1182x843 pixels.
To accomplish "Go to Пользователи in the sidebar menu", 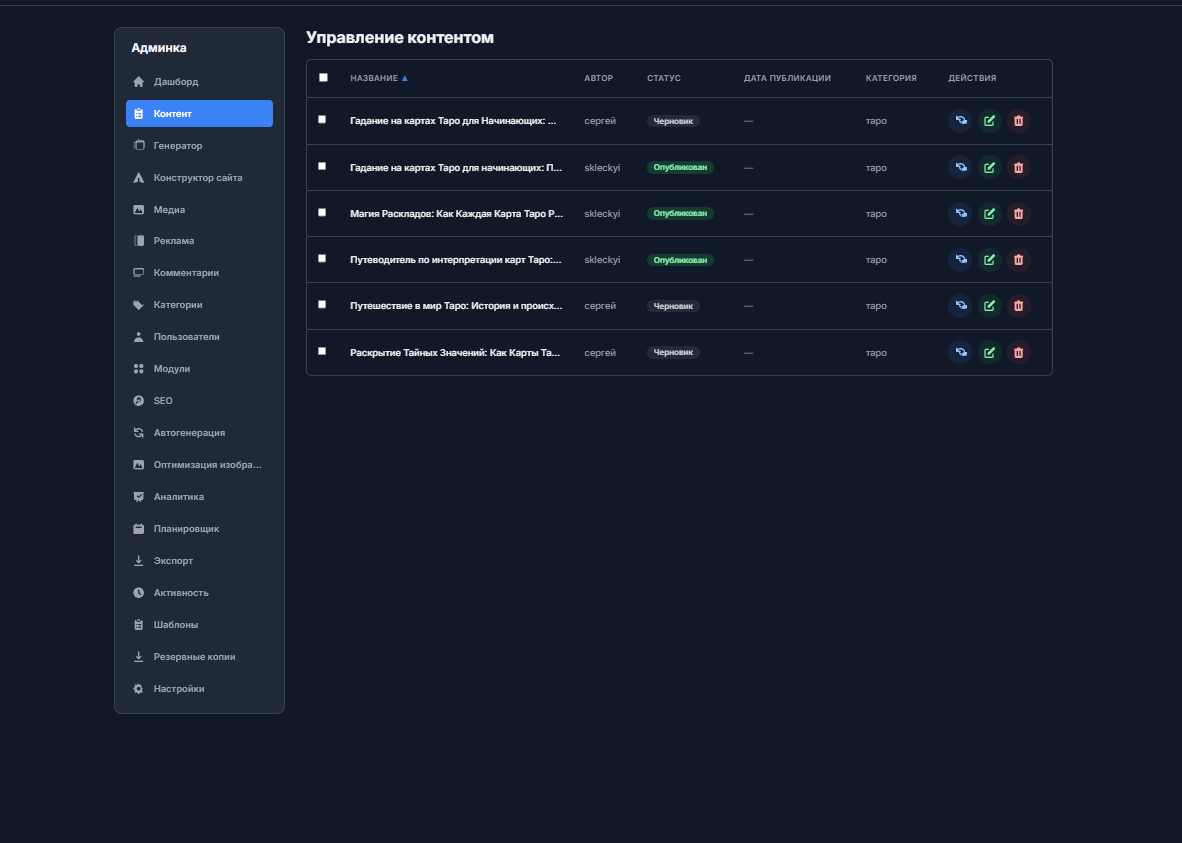I will coord(186,337).
